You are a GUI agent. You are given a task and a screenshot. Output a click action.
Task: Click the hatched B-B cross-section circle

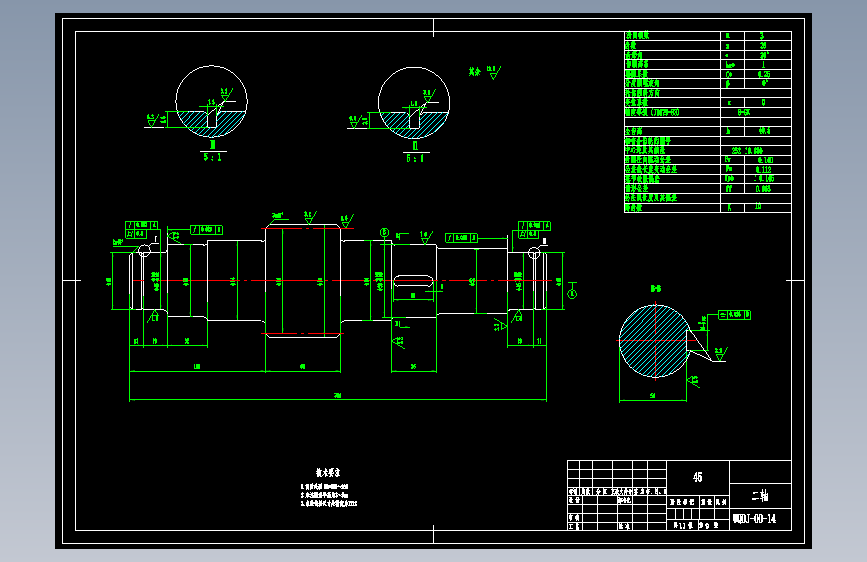pos(655,341)
